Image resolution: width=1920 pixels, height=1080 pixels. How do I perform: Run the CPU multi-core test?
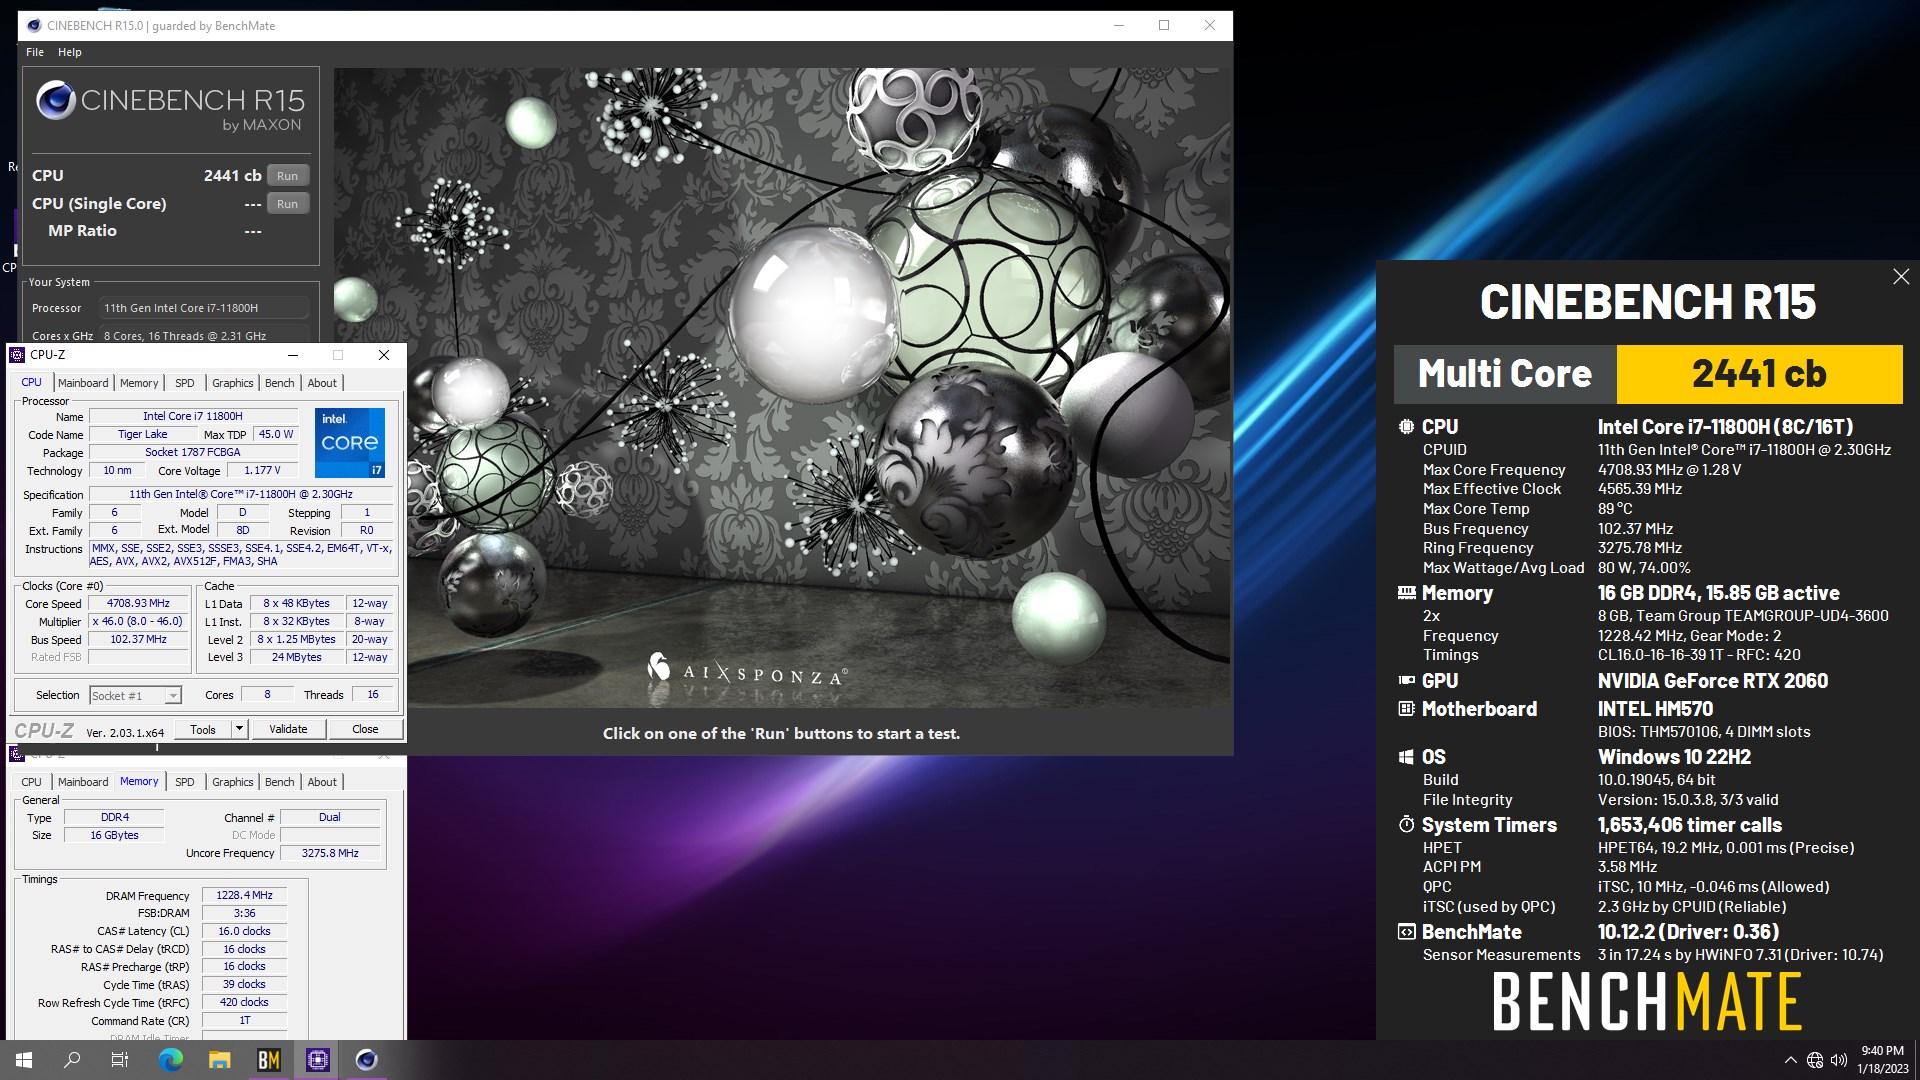pos(288,176)
